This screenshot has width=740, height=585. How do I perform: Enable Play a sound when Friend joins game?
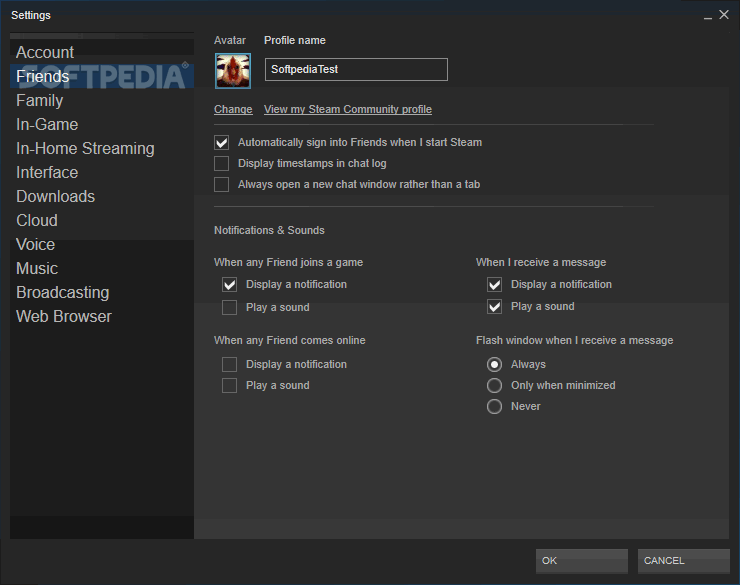[229, 308]
